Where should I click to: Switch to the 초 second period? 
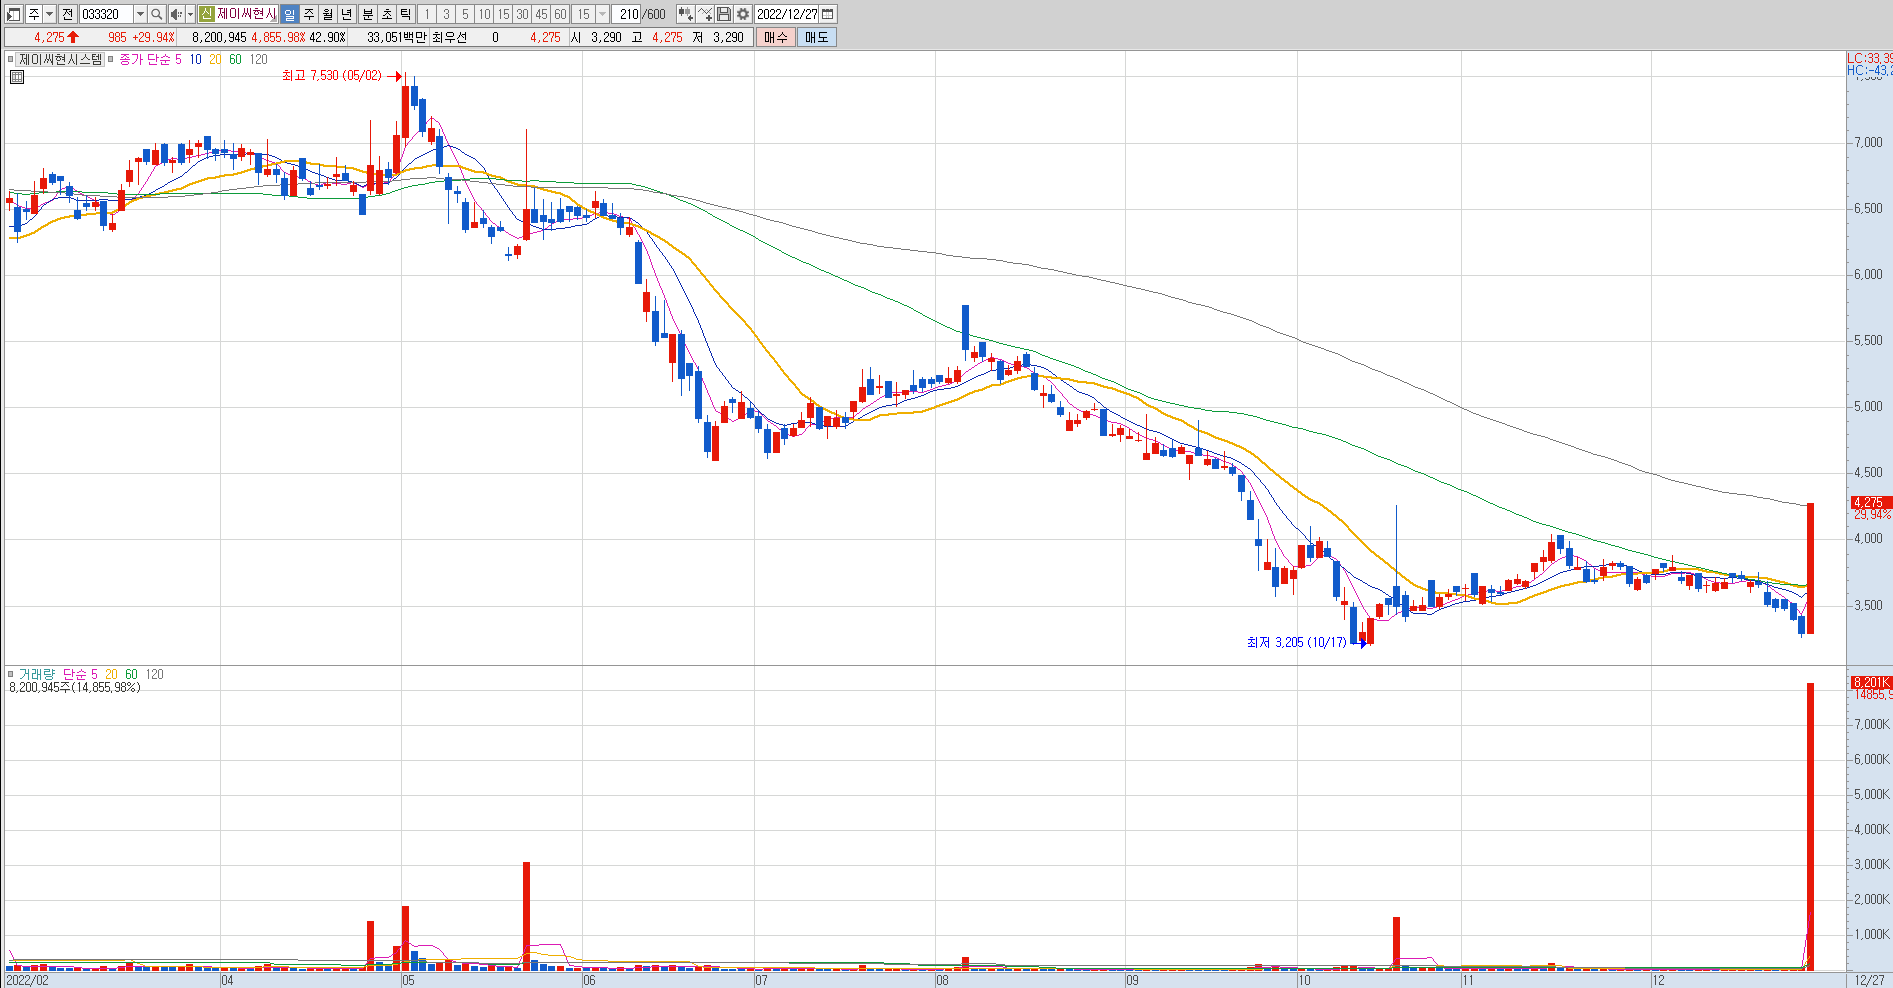(x=387, y=14)
